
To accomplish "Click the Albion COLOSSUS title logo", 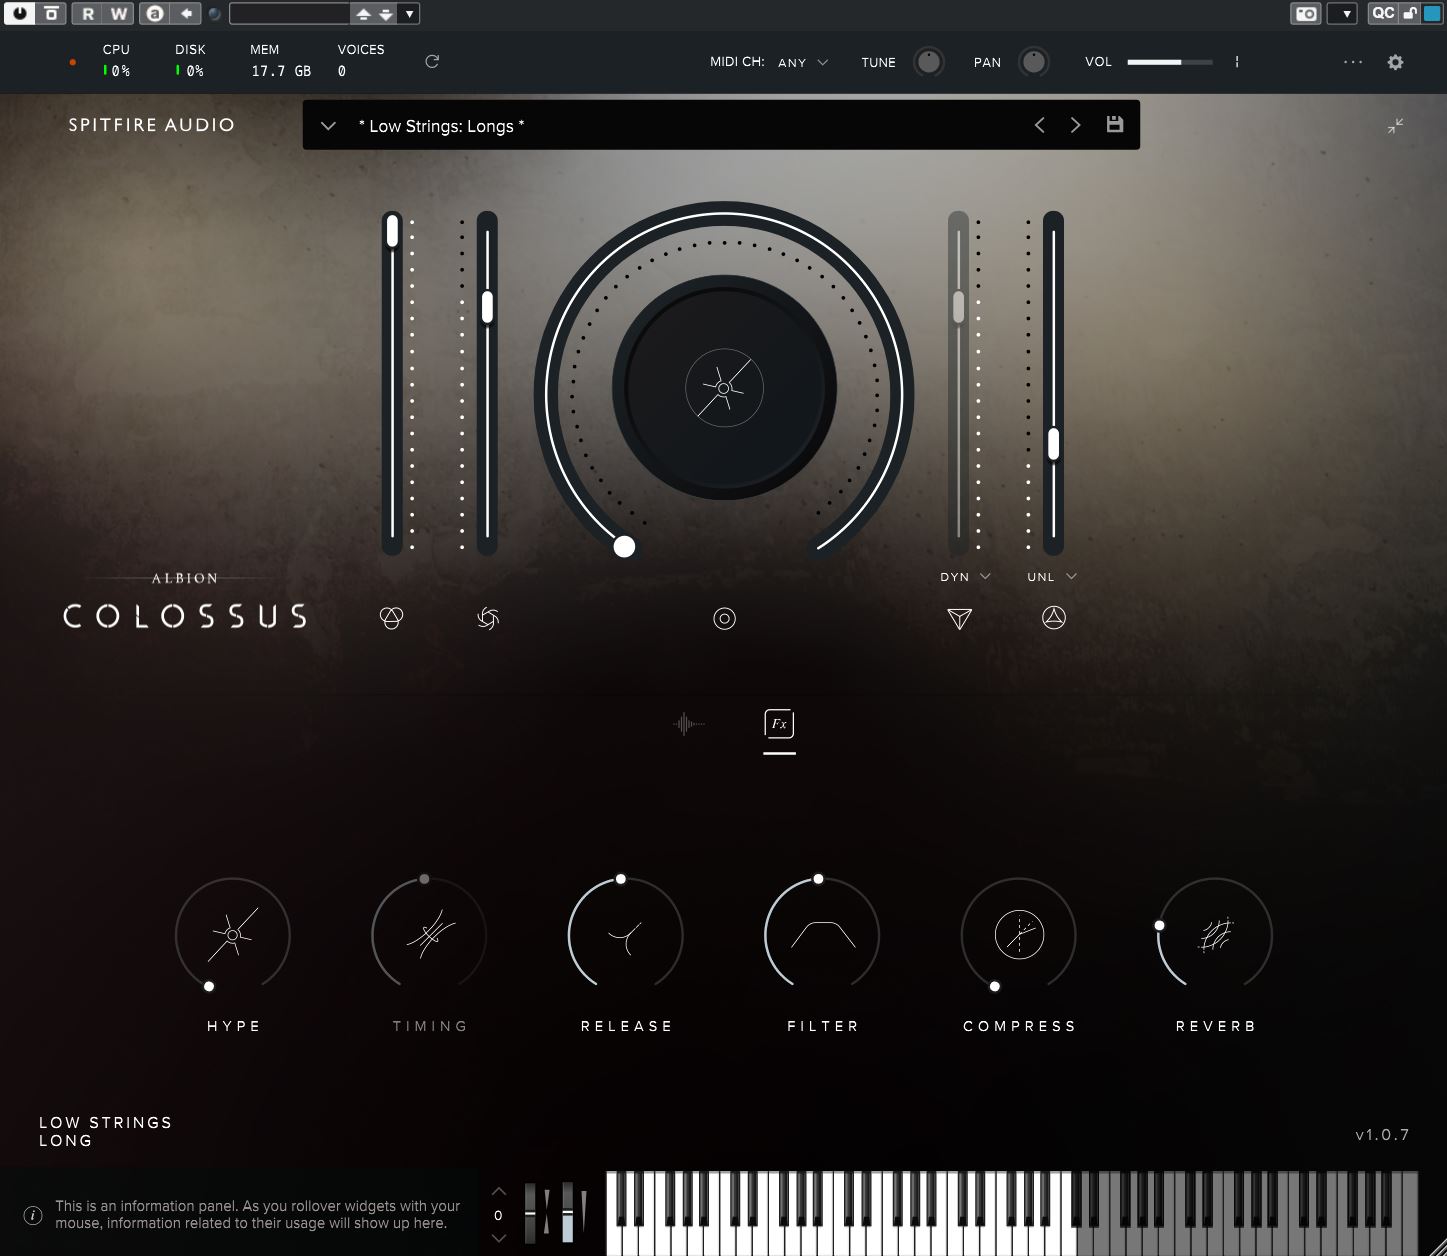I will point(185,603).
